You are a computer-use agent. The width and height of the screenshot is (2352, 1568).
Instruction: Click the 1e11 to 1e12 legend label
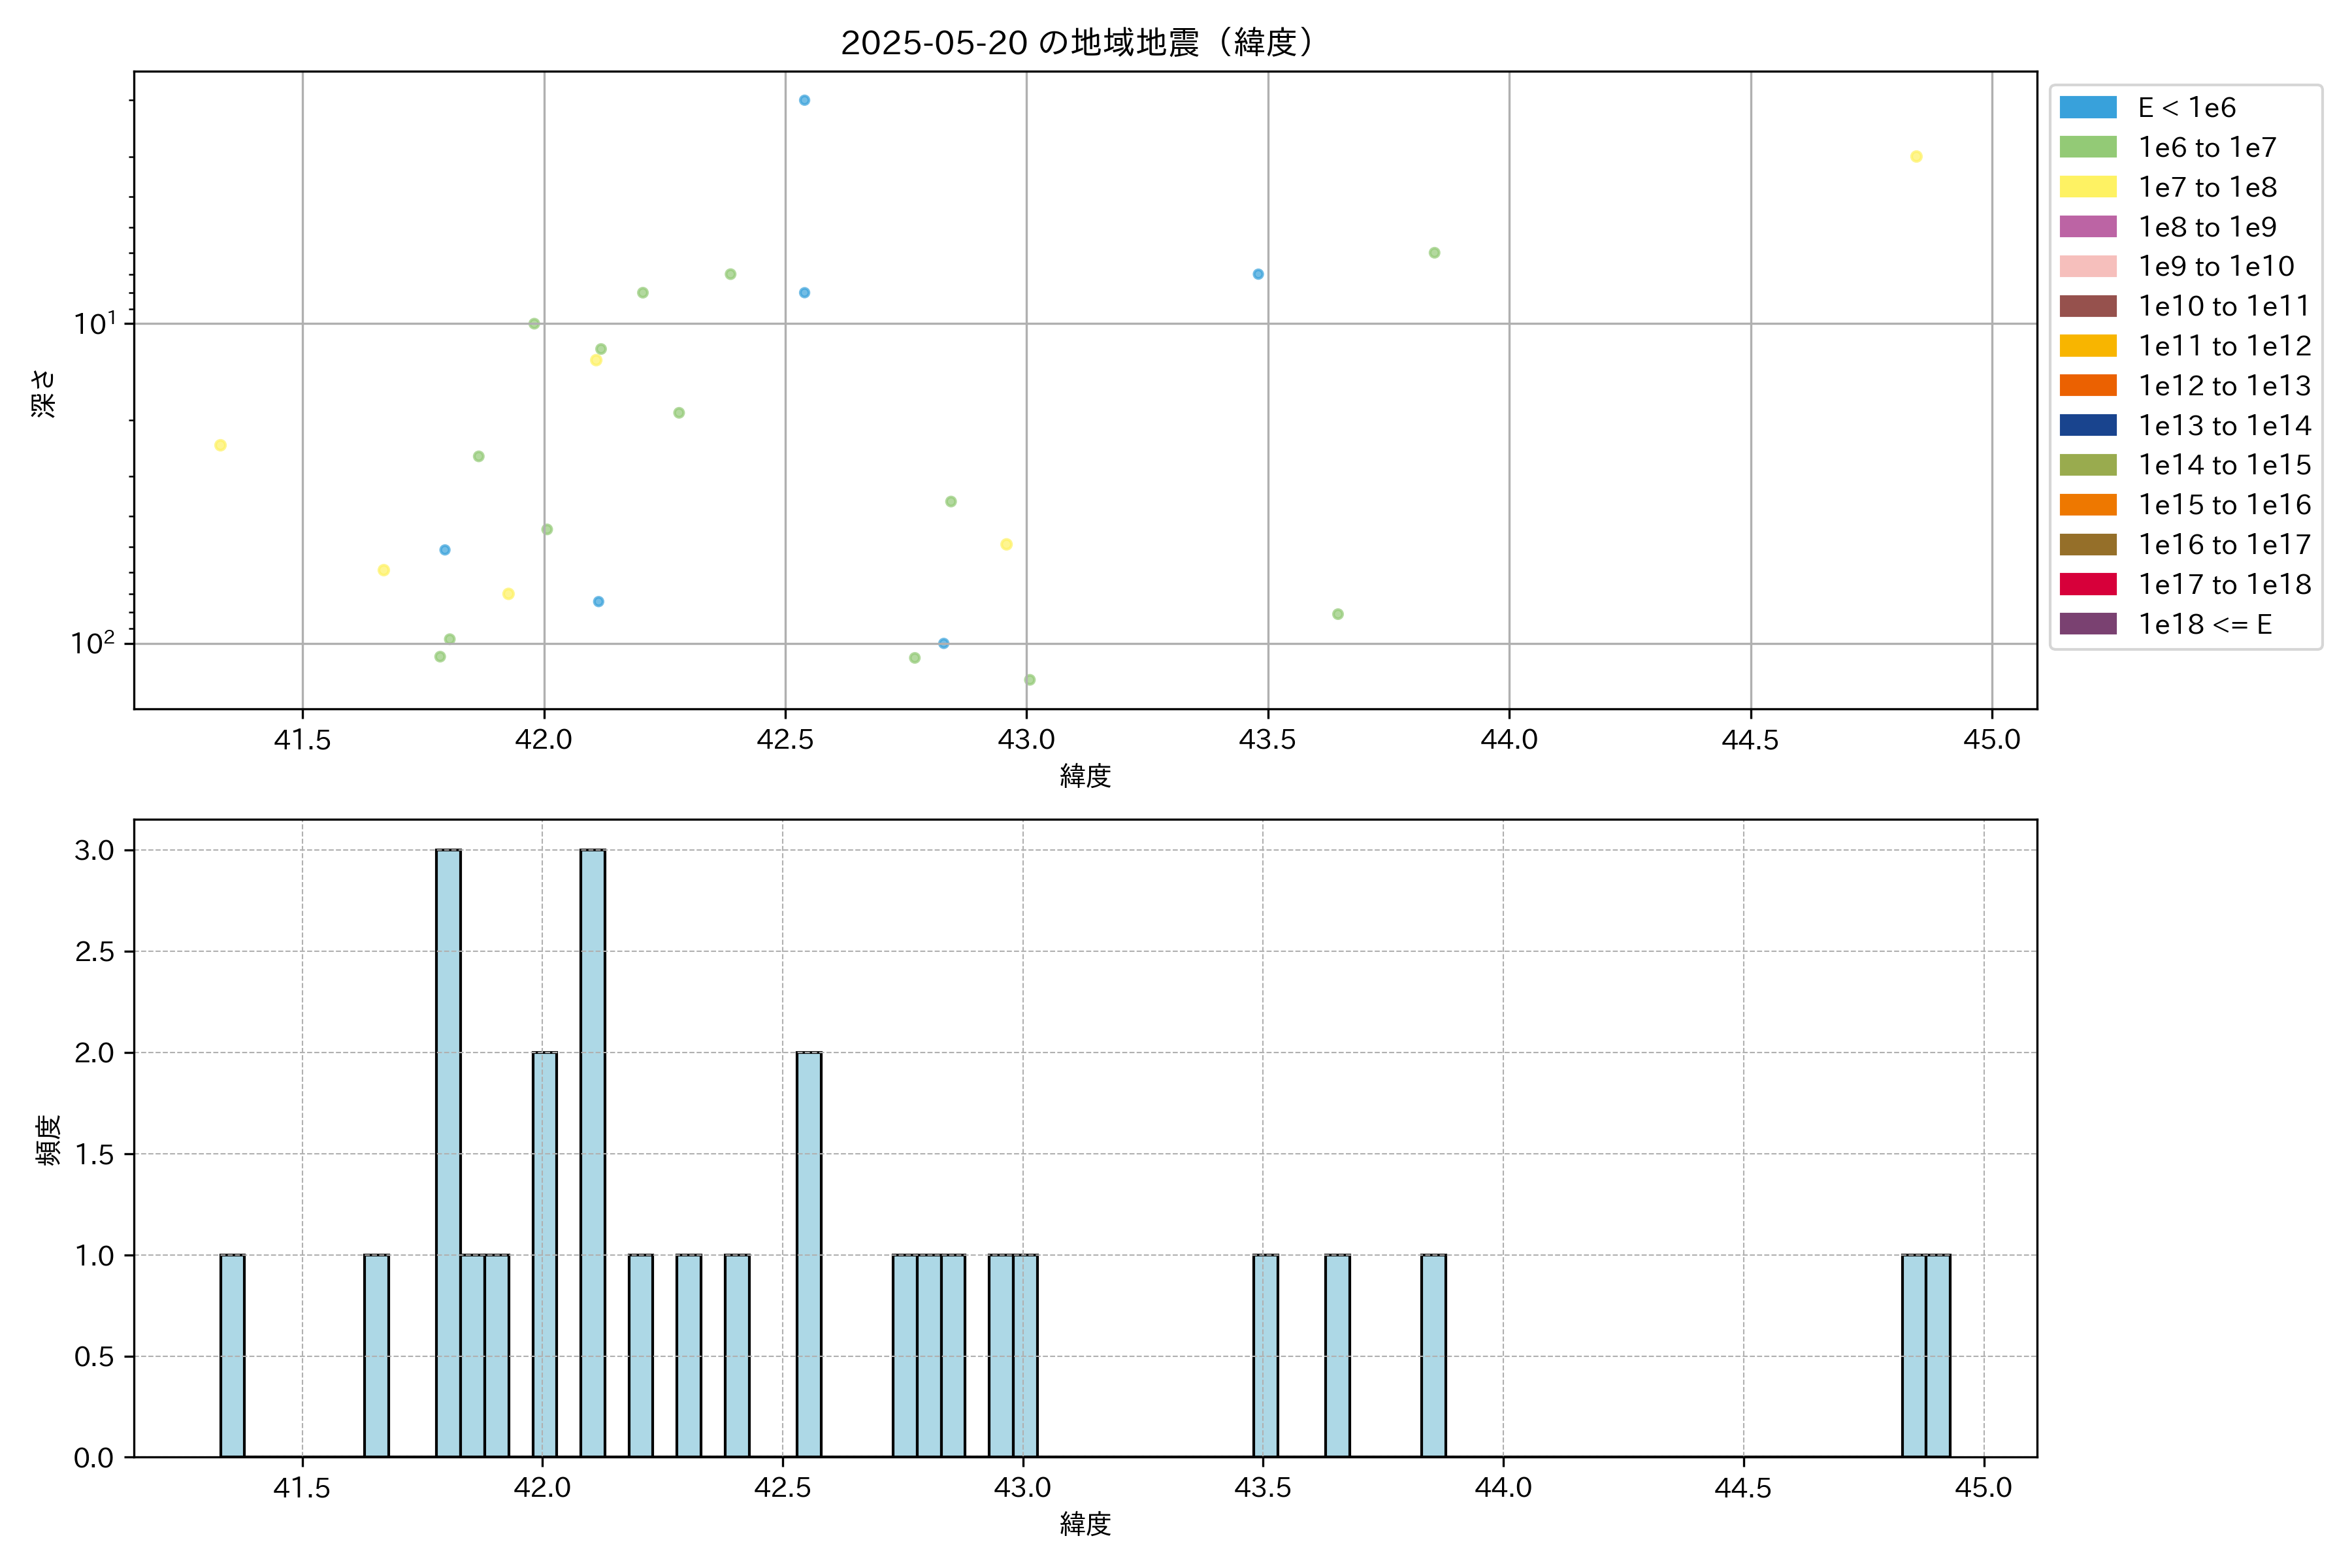[x=2224, y=346]
